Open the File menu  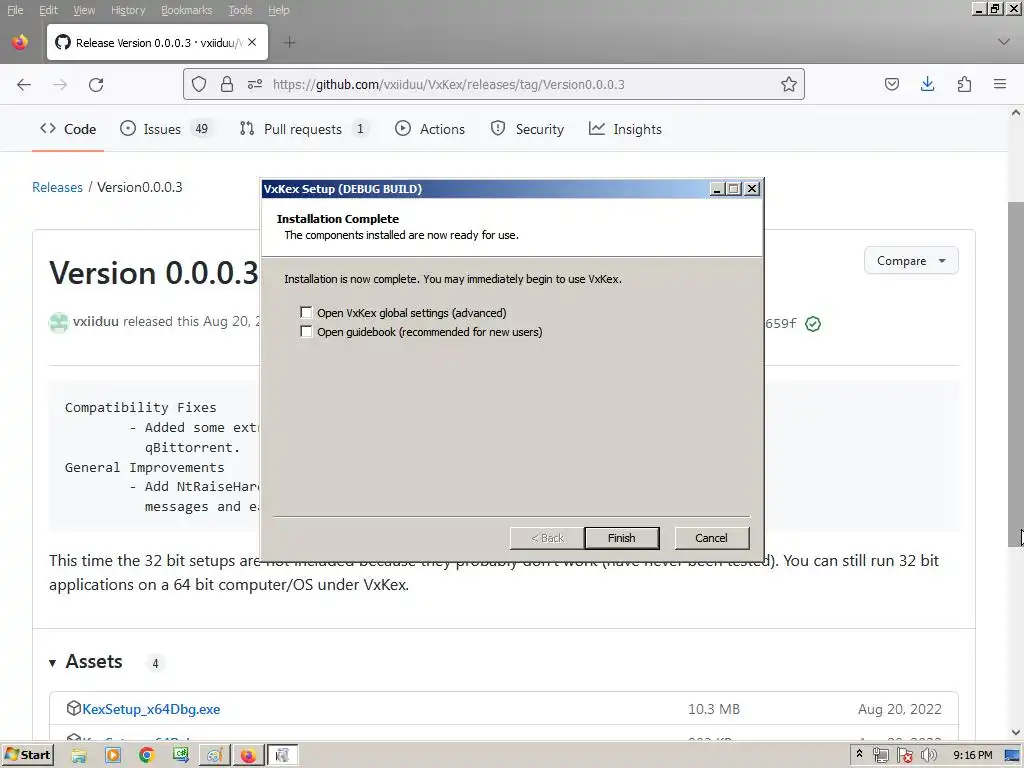pos(14,10)
